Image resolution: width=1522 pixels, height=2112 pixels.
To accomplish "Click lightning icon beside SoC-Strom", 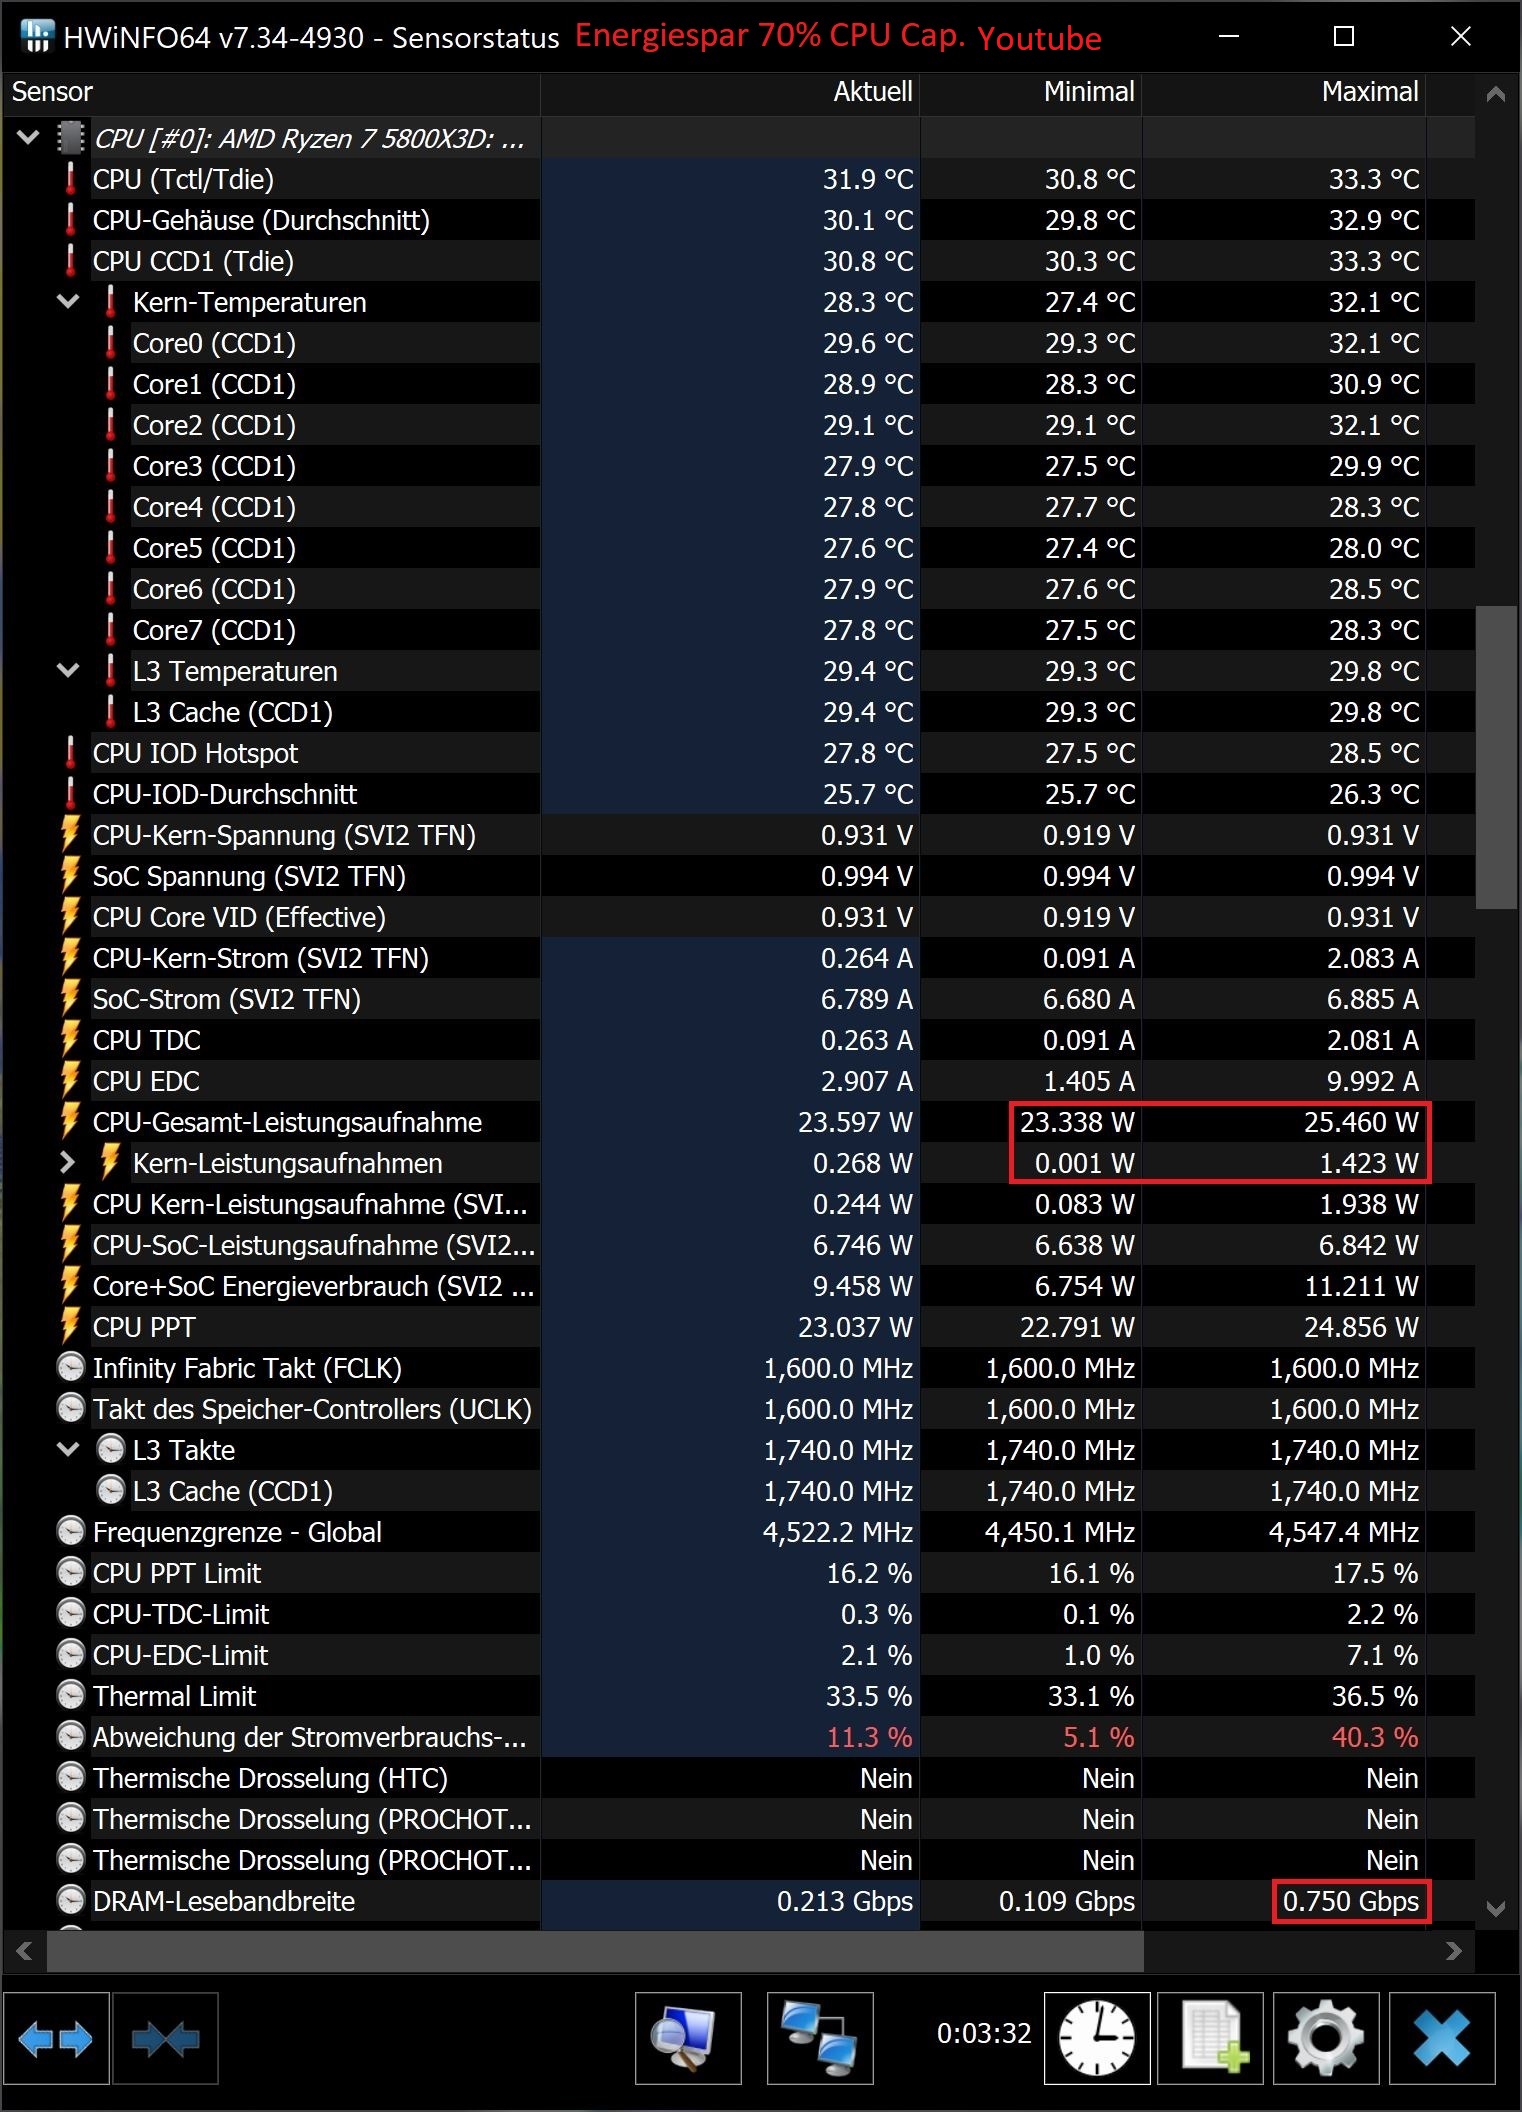I will [70, 999].
